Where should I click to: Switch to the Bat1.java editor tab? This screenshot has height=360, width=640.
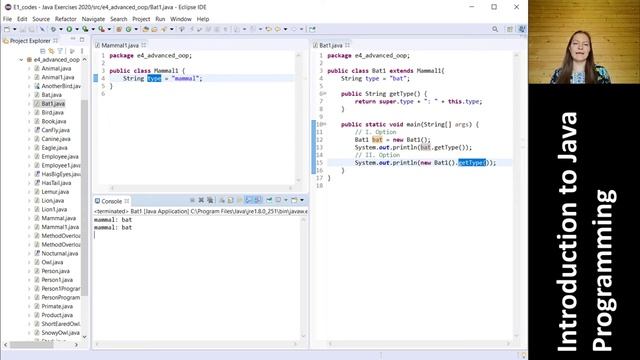pyautogui.click(x=330, y=45)
